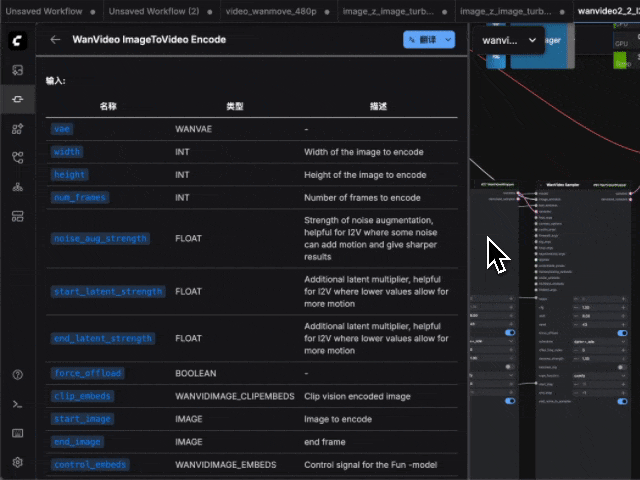Click the end_image parameter tag
Screen dimensions: 640x480
pyautogui.click(x=78, y=442)
